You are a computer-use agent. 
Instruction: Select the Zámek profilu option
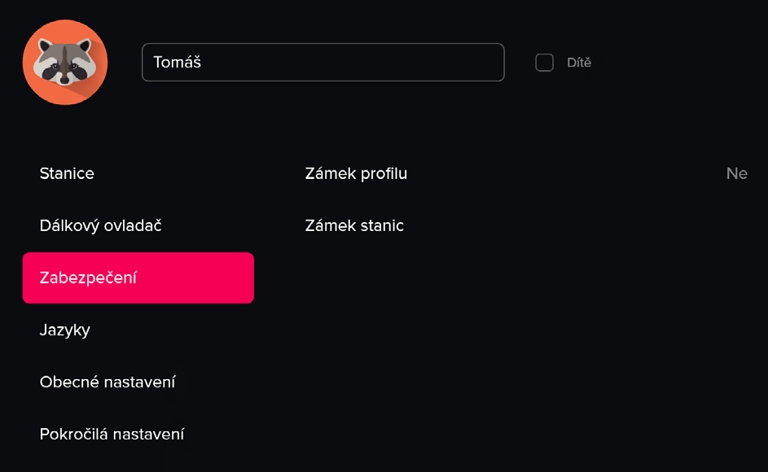[x=356, y=173]
